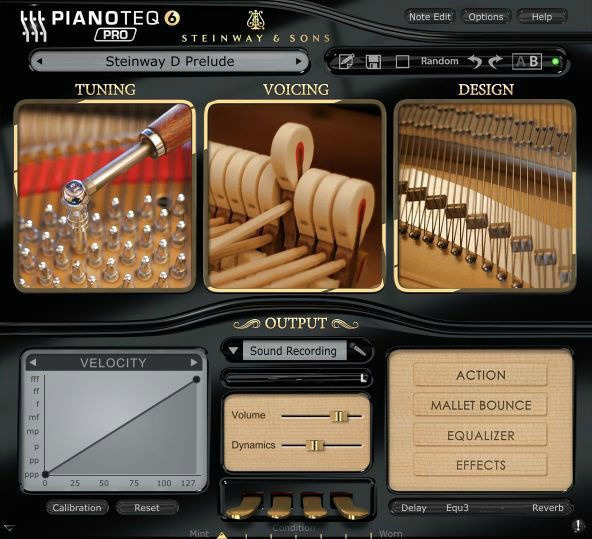Click the Random button

coord(439,61)
